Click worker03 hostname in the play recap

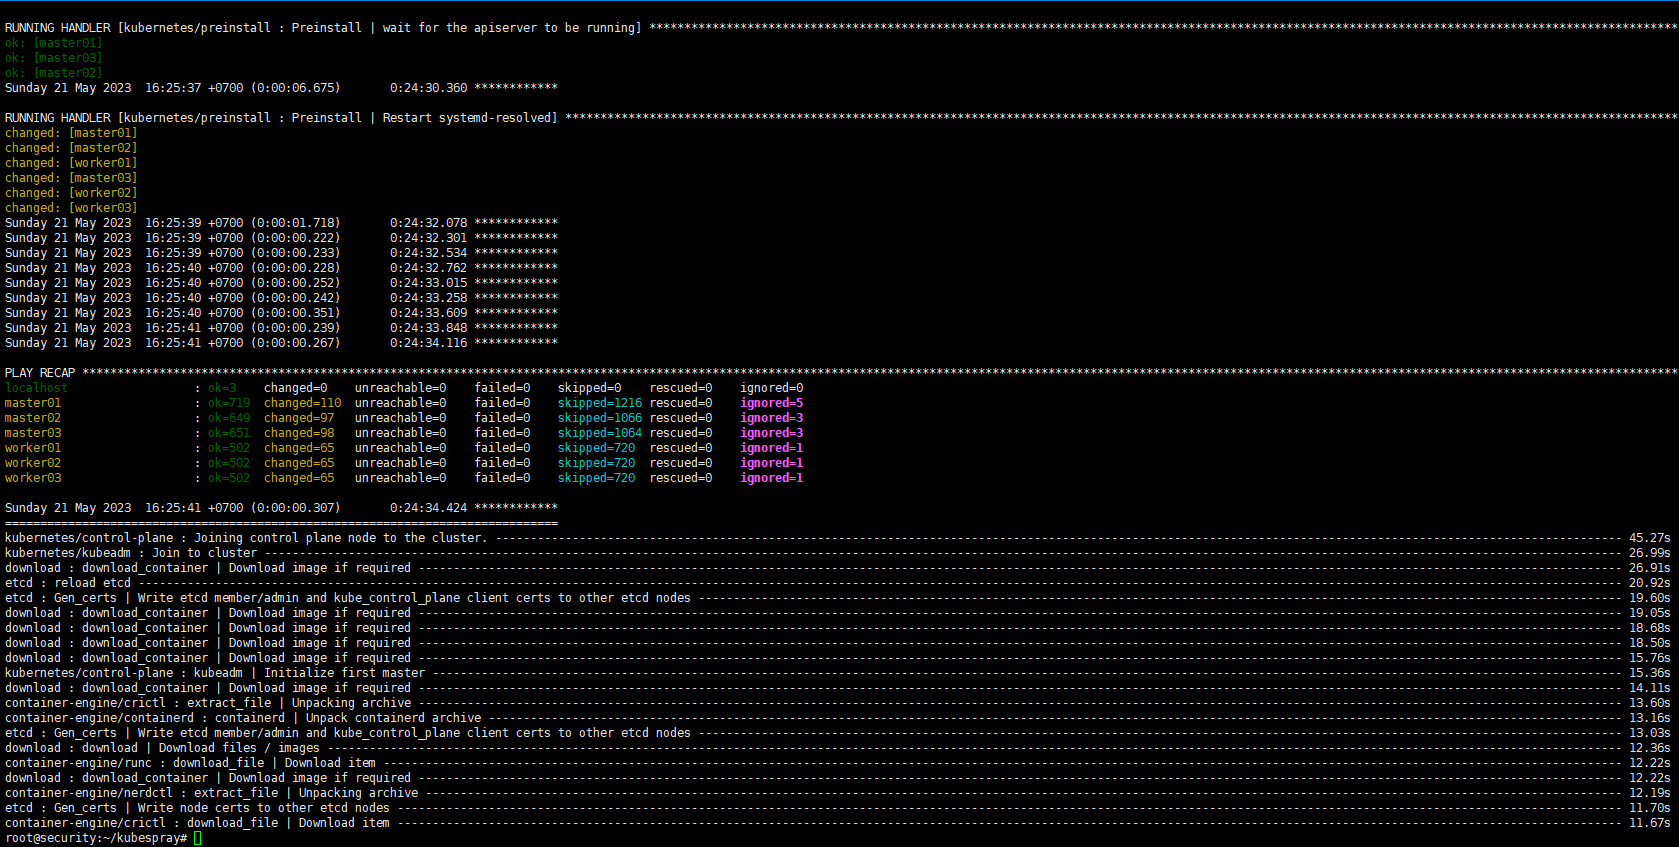33,478
